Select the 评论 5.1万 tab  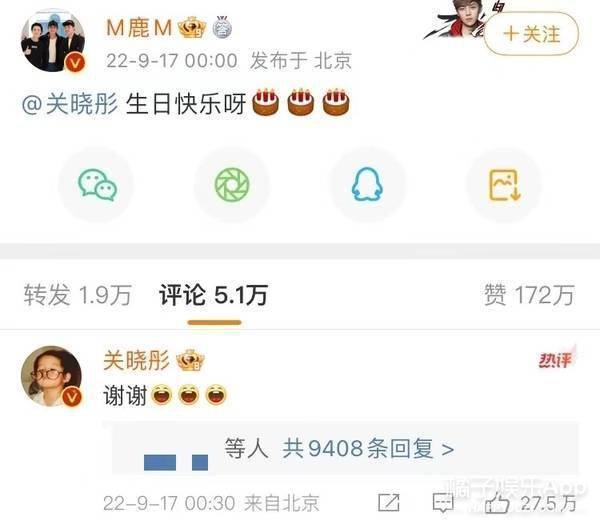coord(214,295)
